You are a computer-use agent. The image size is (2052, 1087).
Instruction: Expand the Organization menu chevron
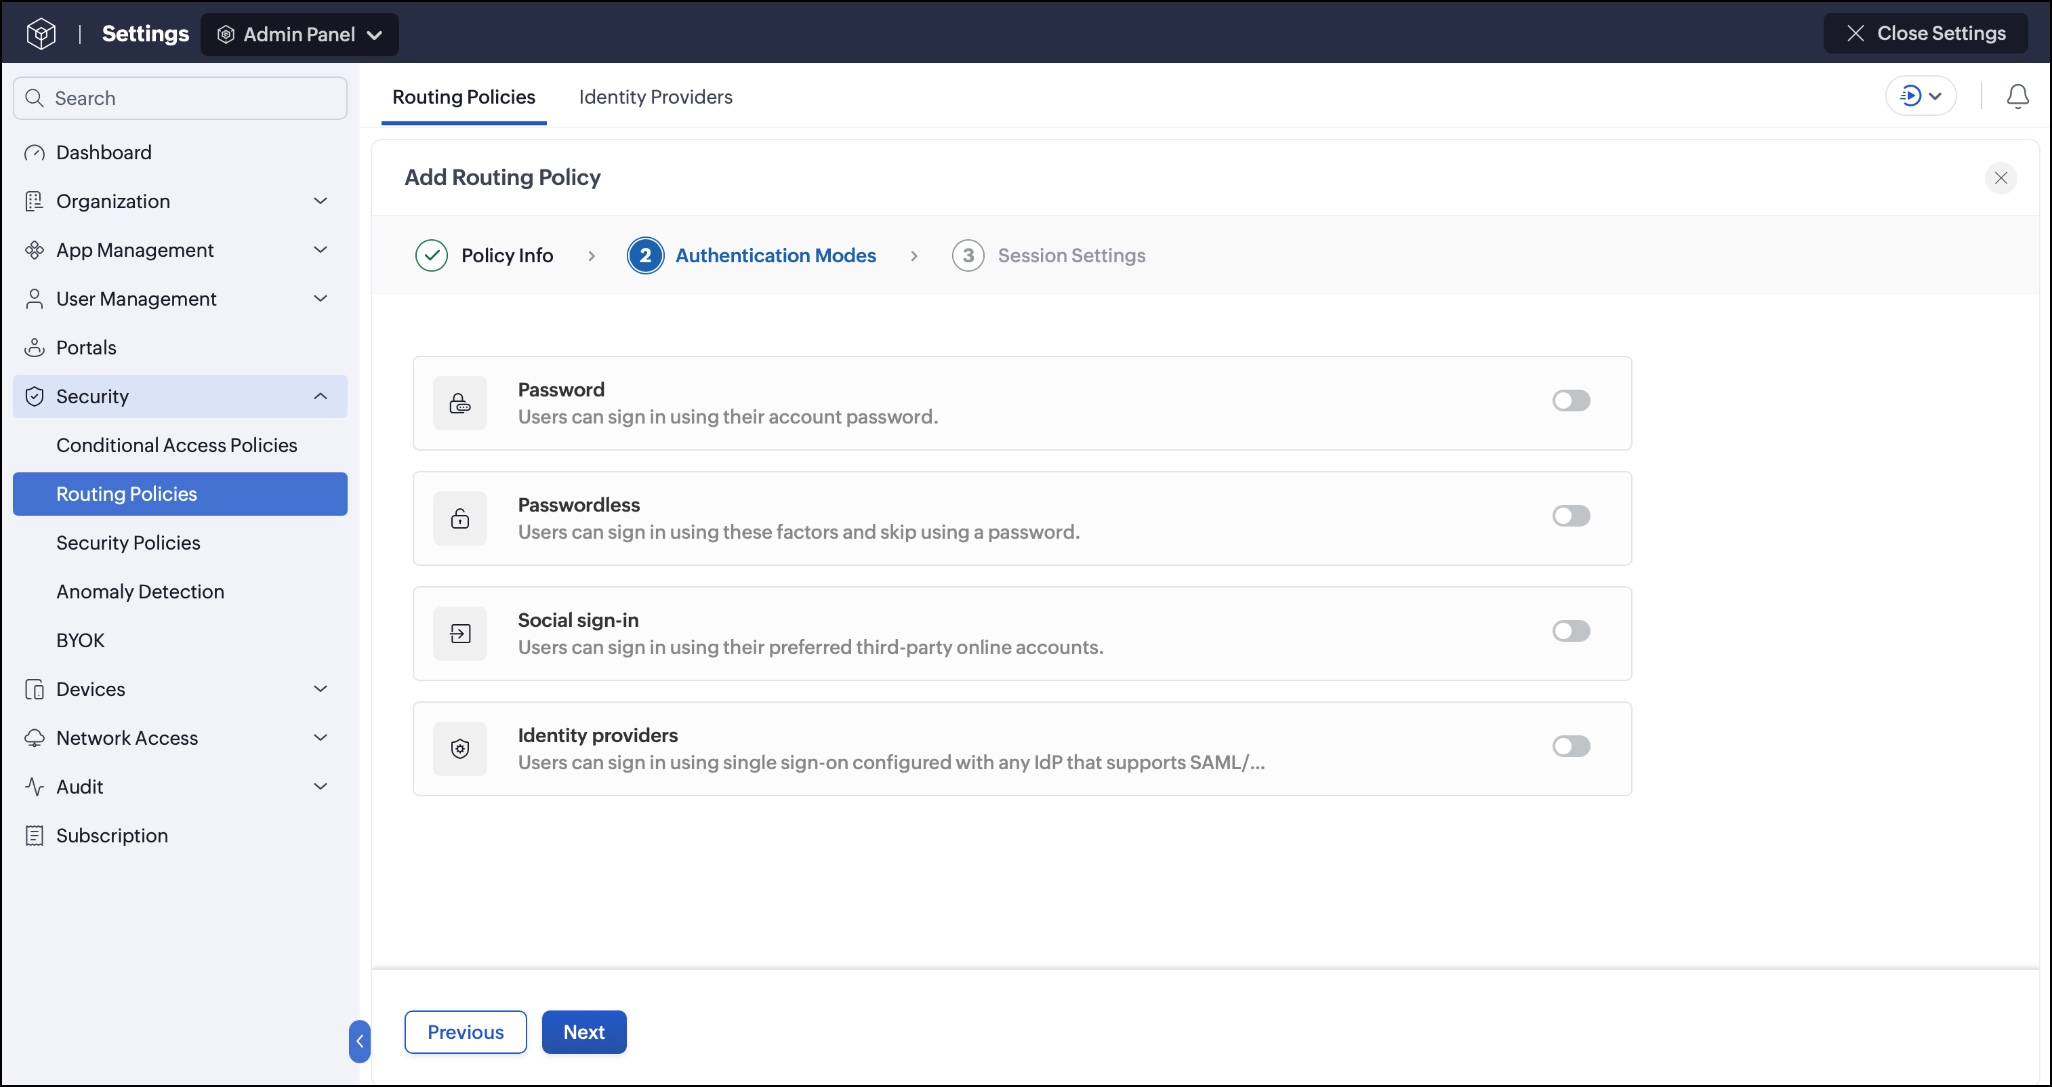[x=320, y=201]
